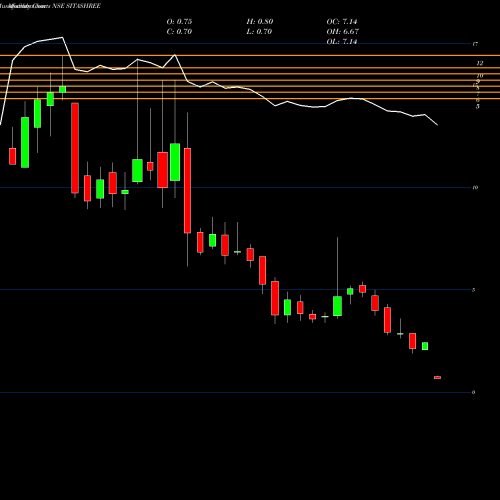
Task: Click the close price "C: 0.70"
Action: coord(179,32)
